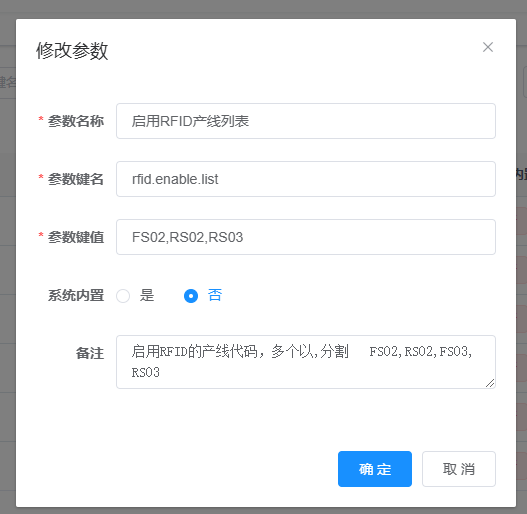Choose the 是 option text label

click(147, 295)
